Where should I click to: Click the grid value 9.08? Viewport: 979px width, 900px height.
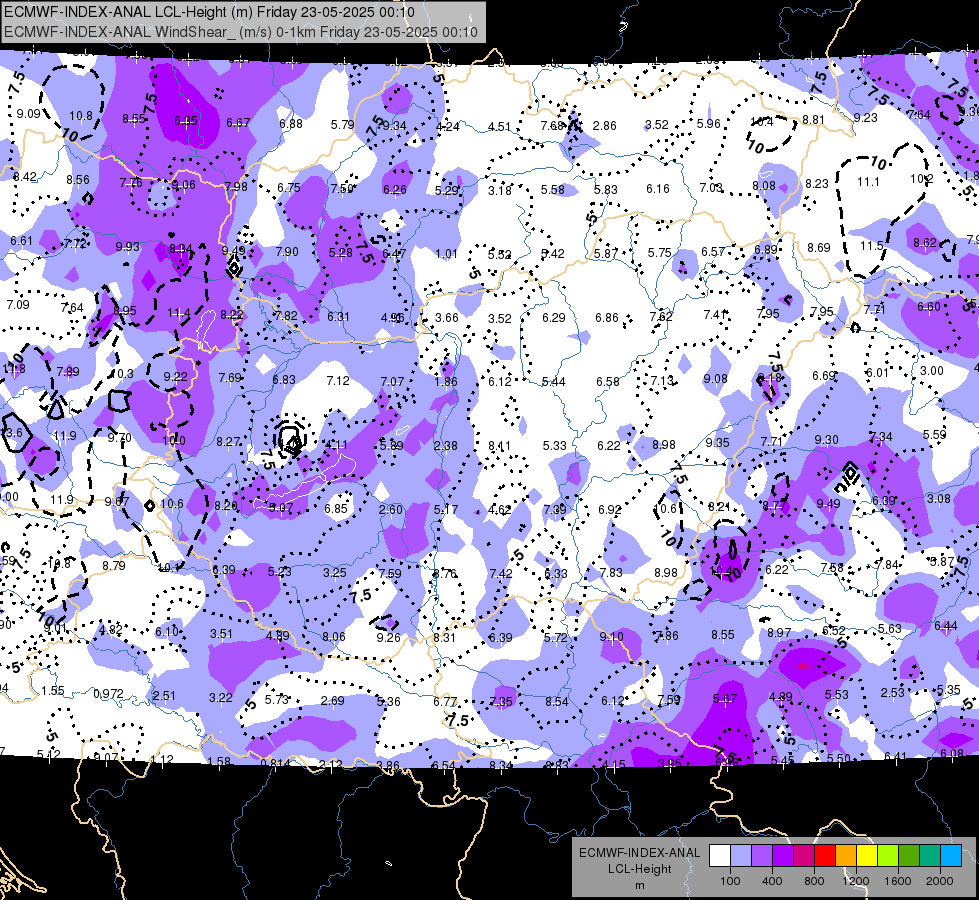(x=716, y=378)
